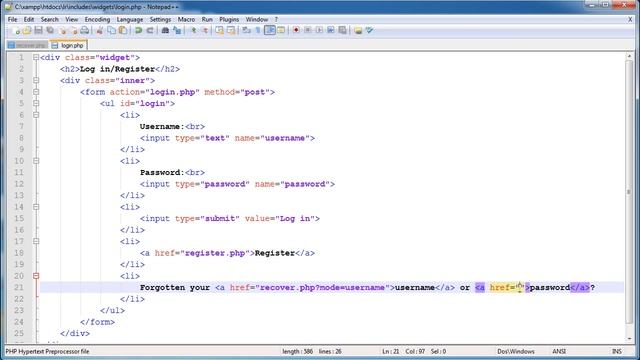Image resolution: width=640 pixels, height=360 pixels.
Task: Open the Window menu
Action: click(x=257, y=19)
